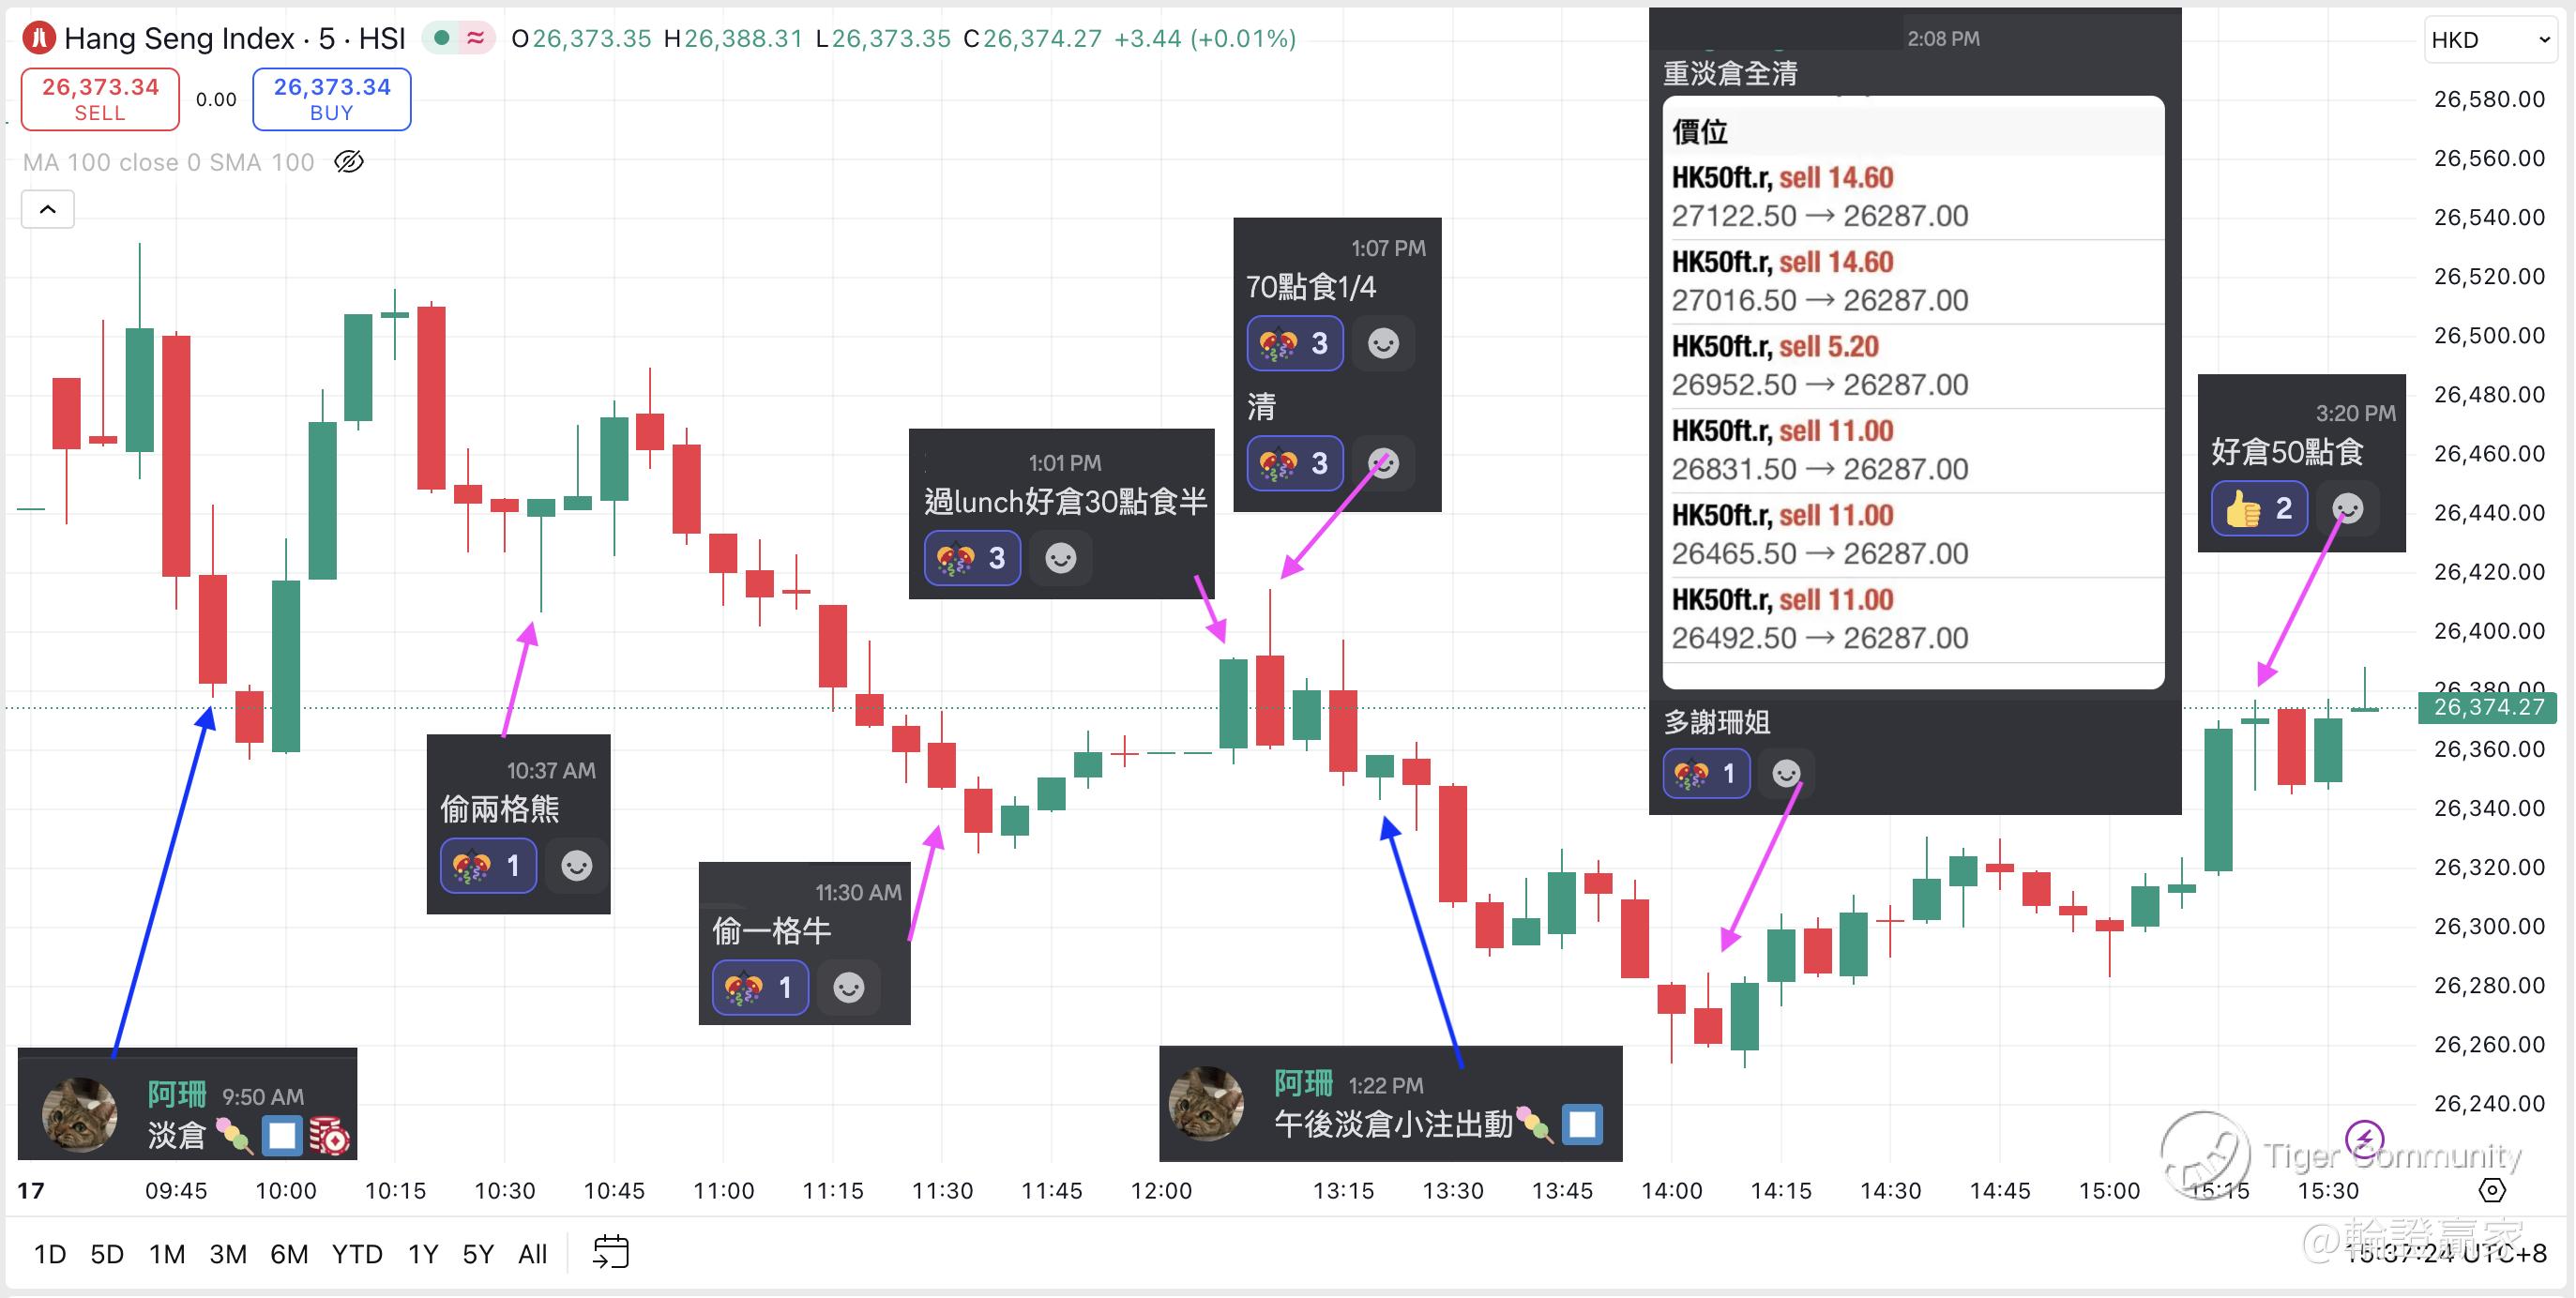Image resolution: width=2576 pixels, height=1298 pixels.
Task: Open chart settings hexagon icon
Action: point(2492,1190)
